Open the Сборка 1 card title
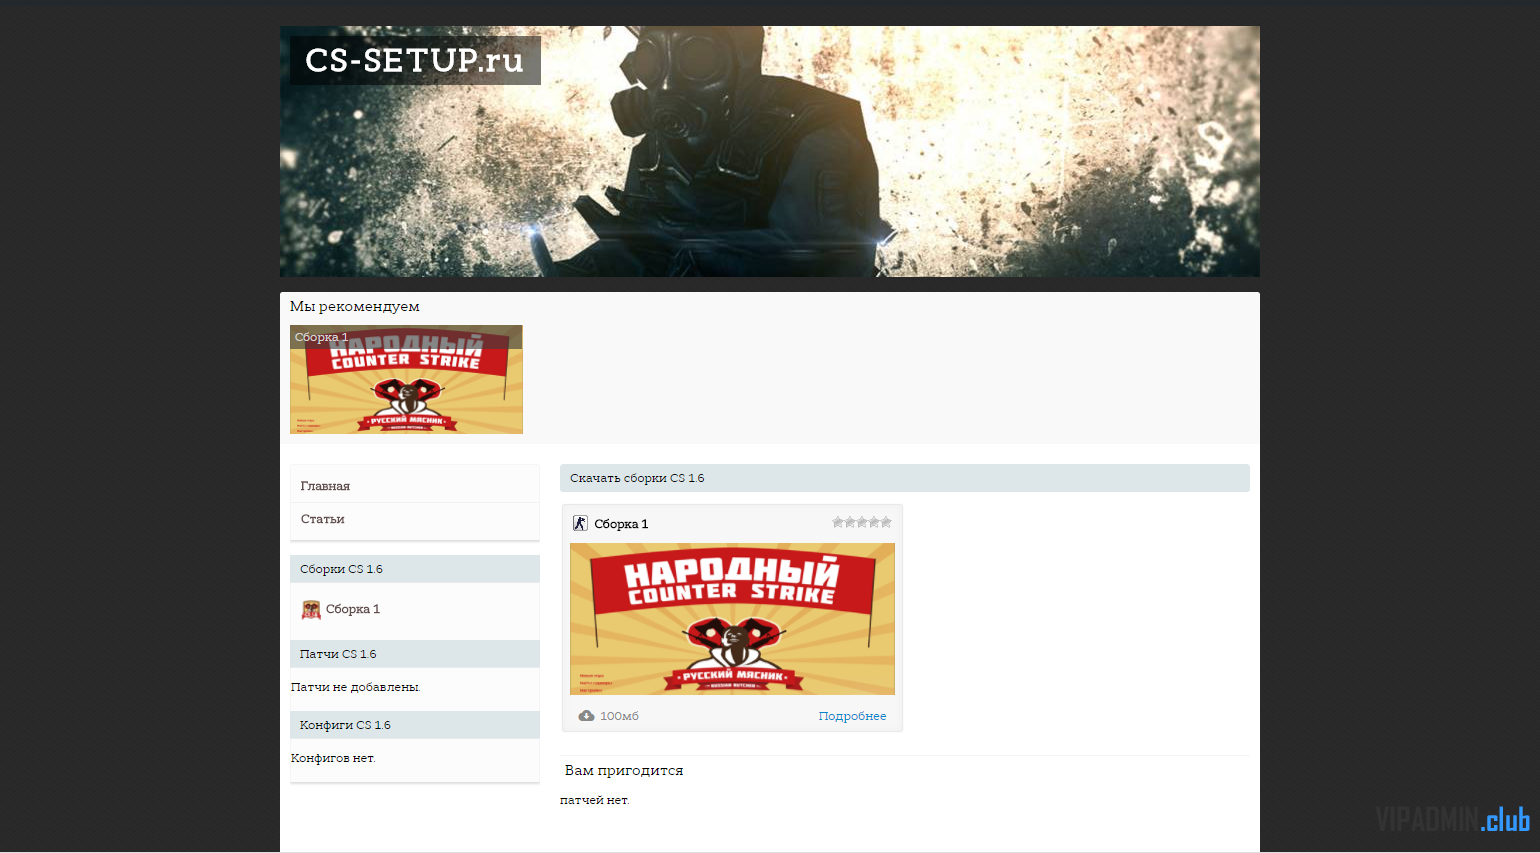This screenshot has height=853, width=1540. click(621, 524)
